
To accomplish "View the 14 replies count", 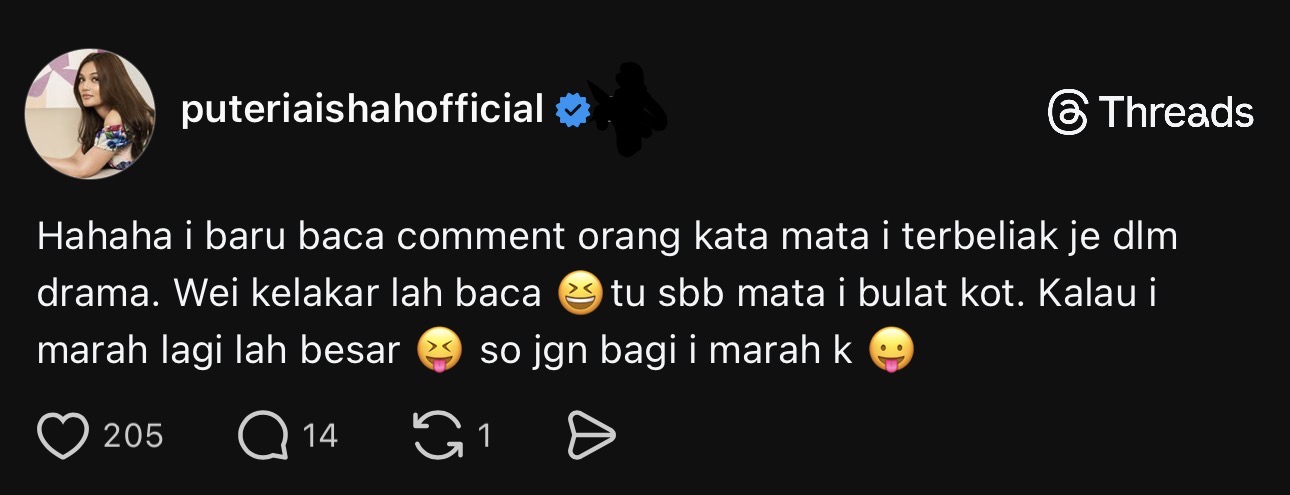I will click(320, 436).
